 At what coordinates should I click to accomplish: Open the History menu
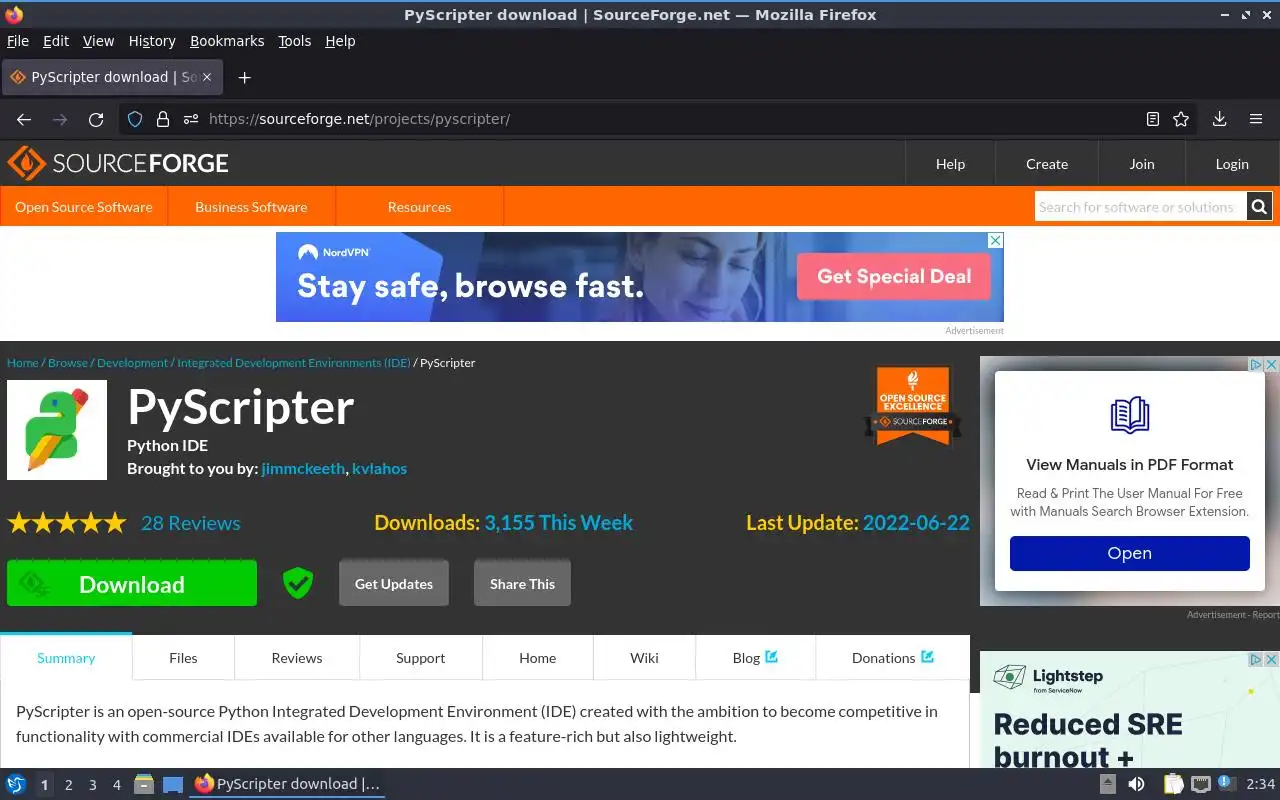click(x=152, y=41)
